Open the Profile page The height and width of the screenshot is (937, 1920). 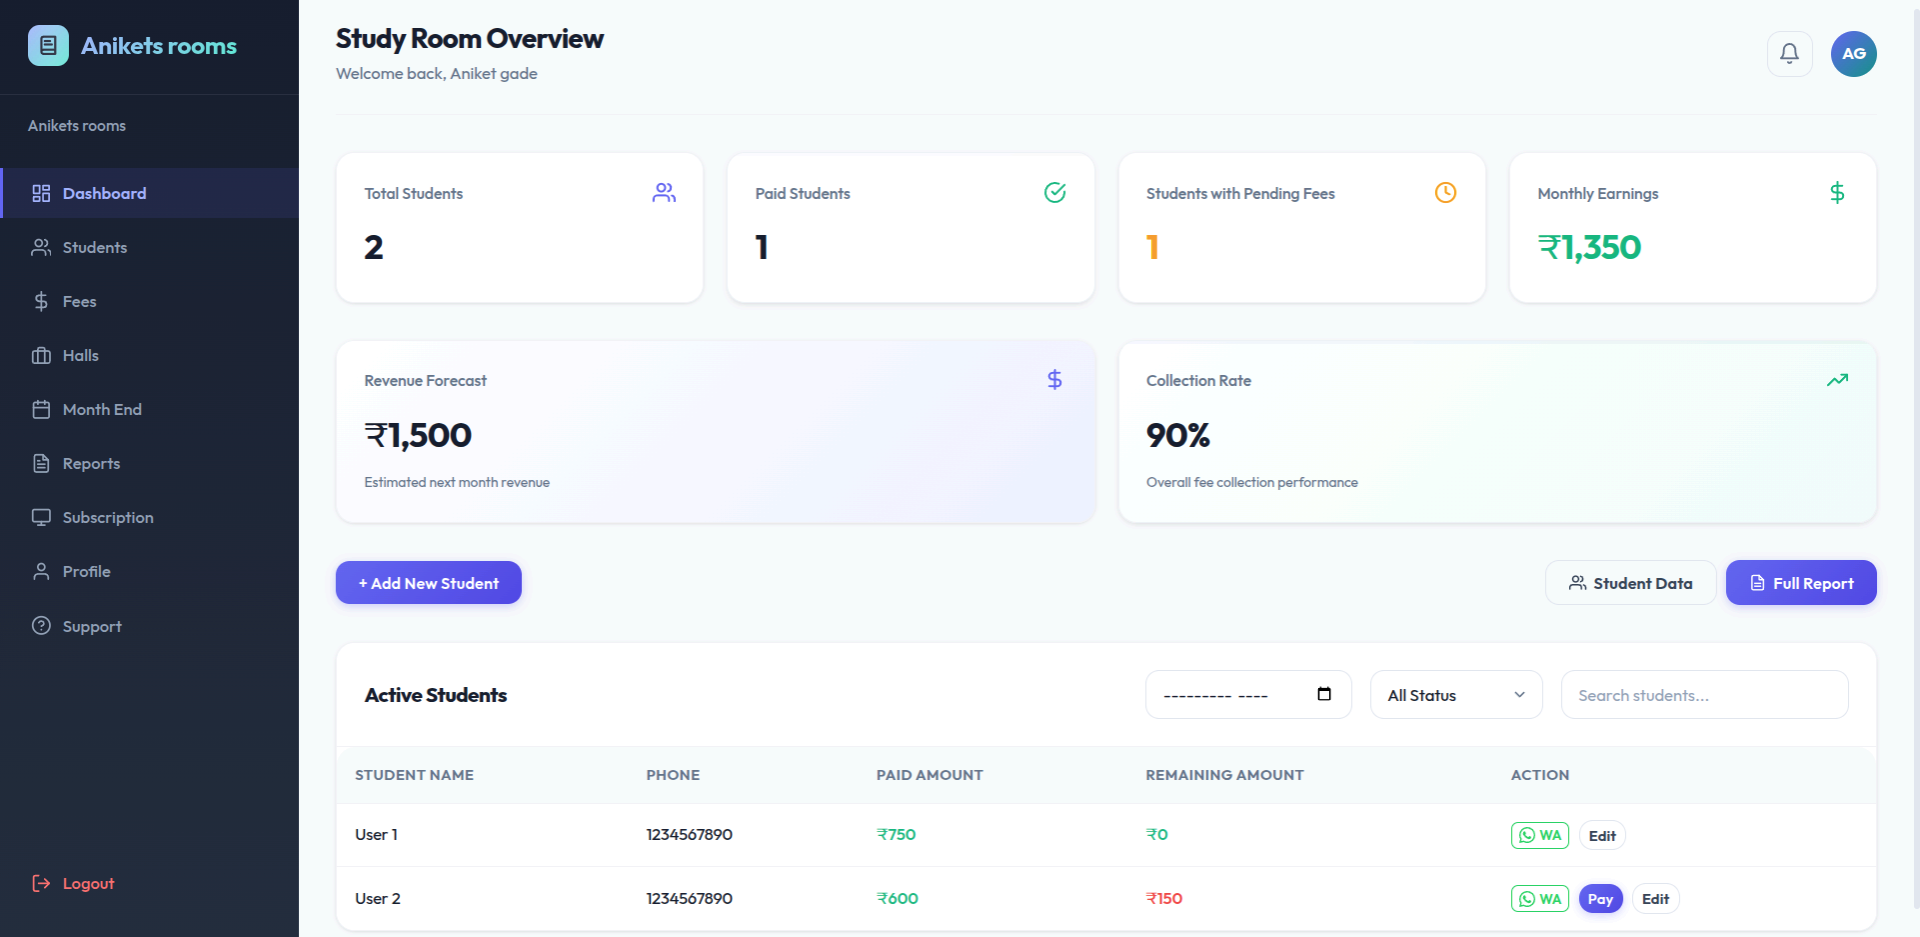150,571
